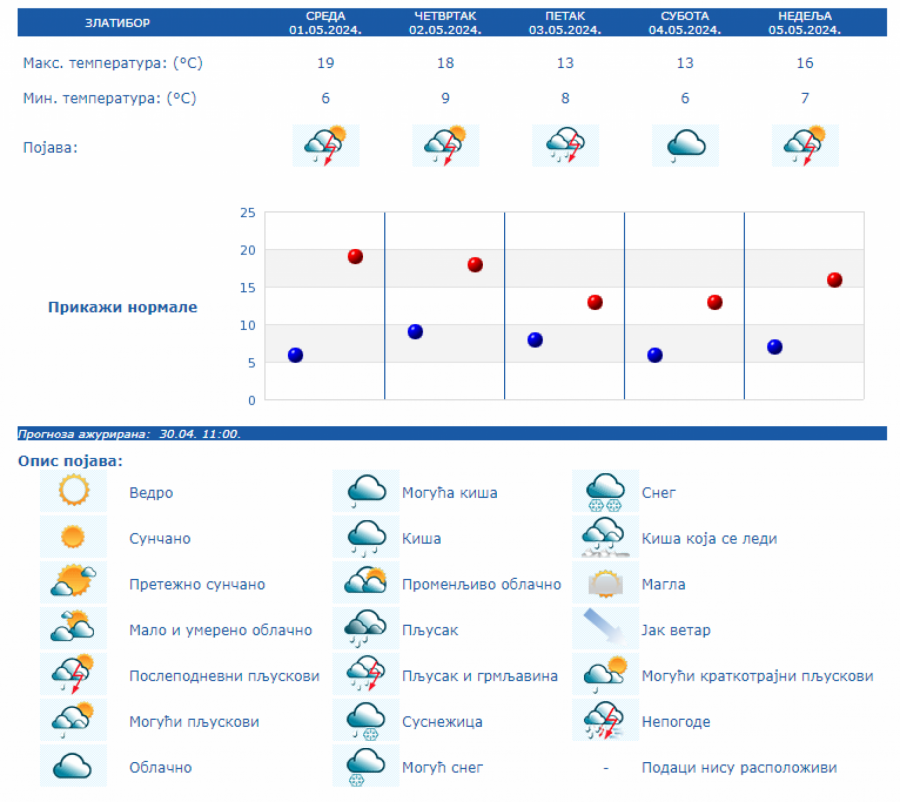Select the НЕДЕЉА 05.05.2024 column header
This screenshot has width=900, height=802.
pos(805,22)
